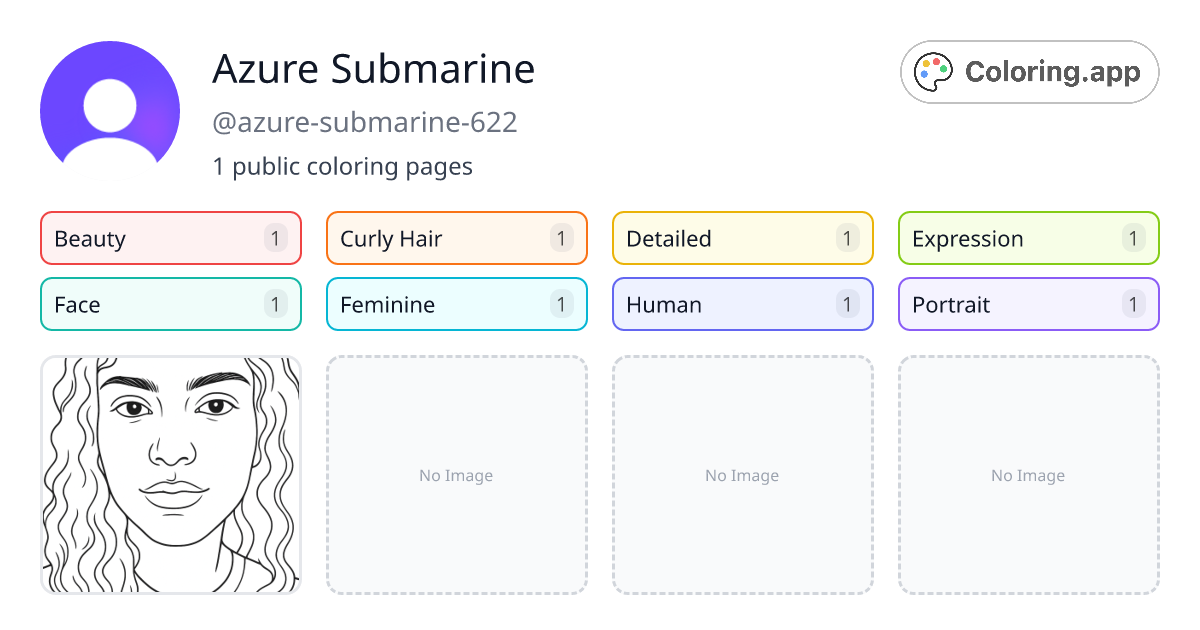
Task: Click the palette icon in Coloring.app logo
Action: click(x=934, y=71)
